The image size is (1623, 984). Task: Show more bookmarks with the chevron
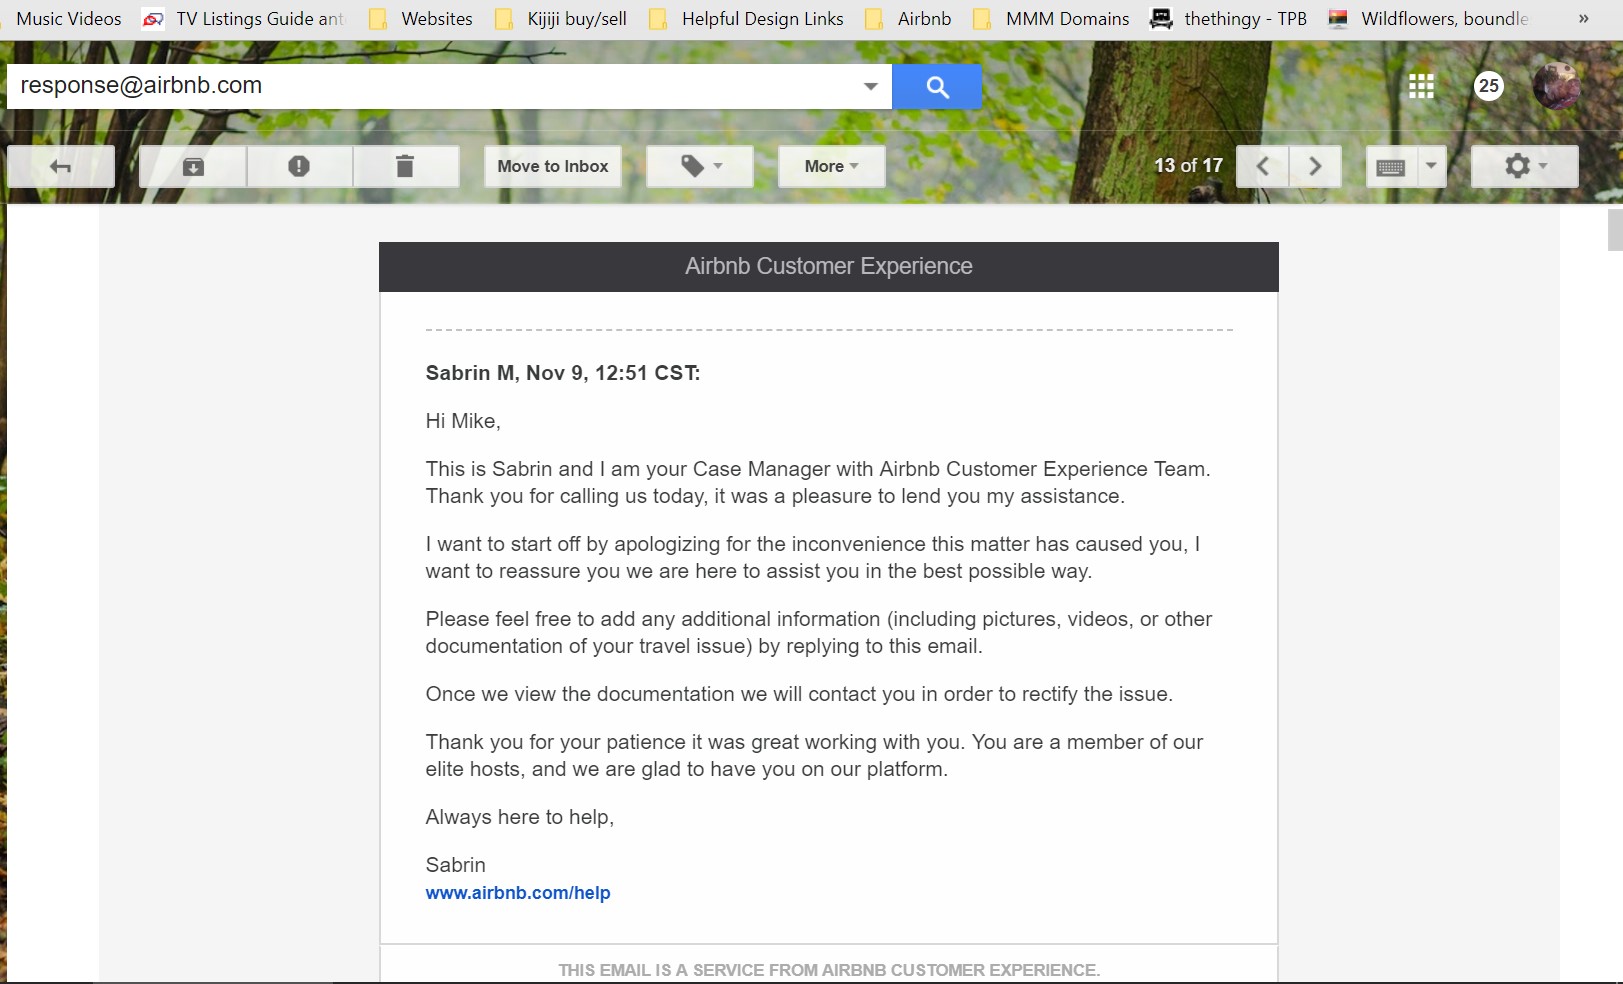click(x=1584, y=19)
